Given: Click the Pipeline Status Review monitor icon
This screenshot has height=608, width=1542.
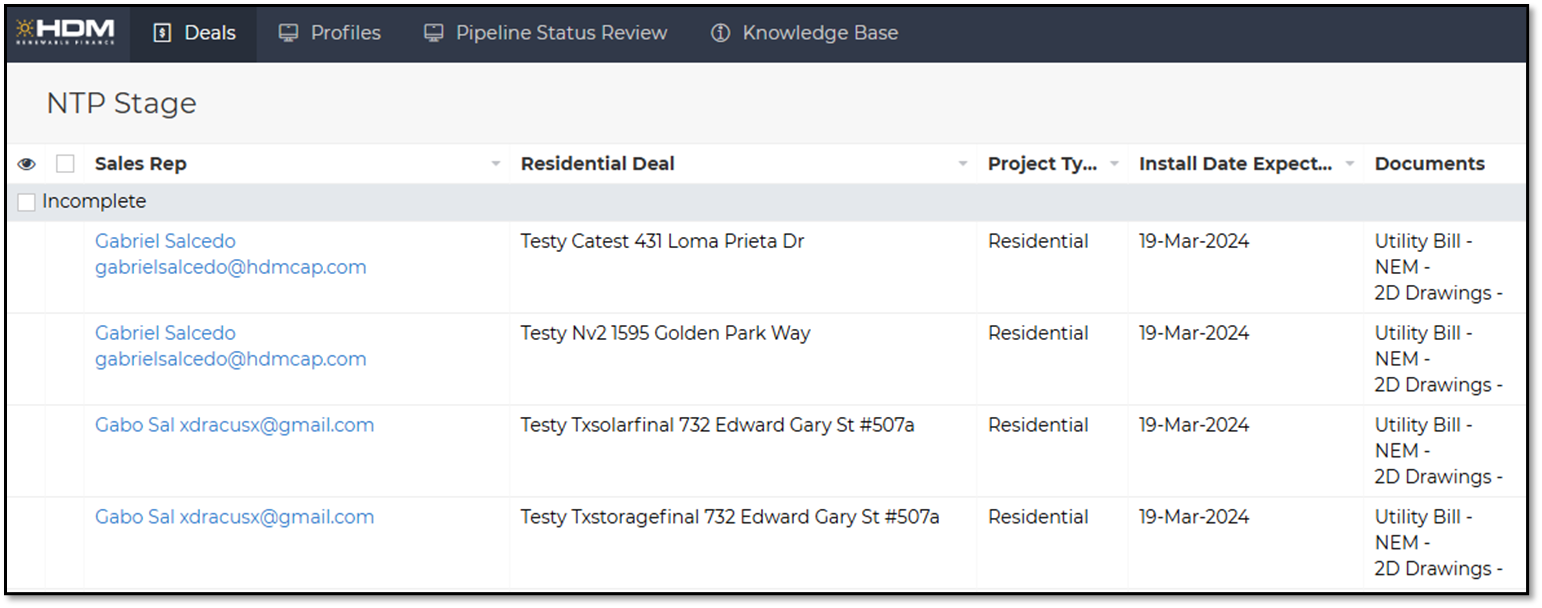Looking at the screenshot, I should point(433,33).
